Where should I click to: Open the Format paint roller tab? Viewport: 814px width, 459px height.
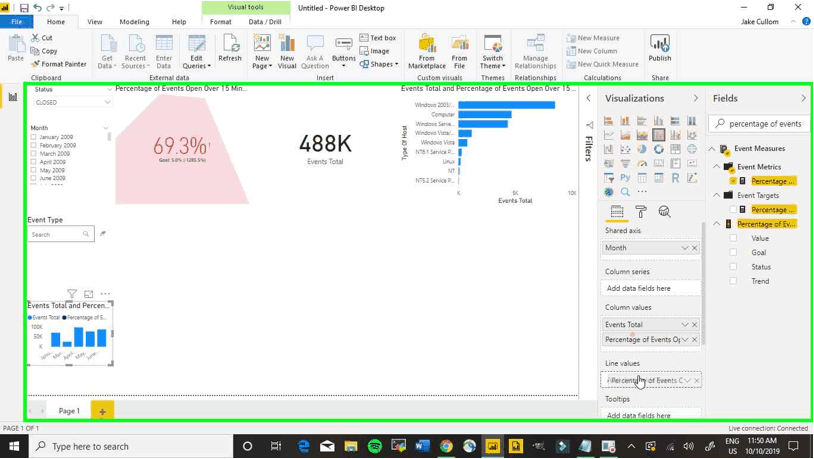[641, 211]
